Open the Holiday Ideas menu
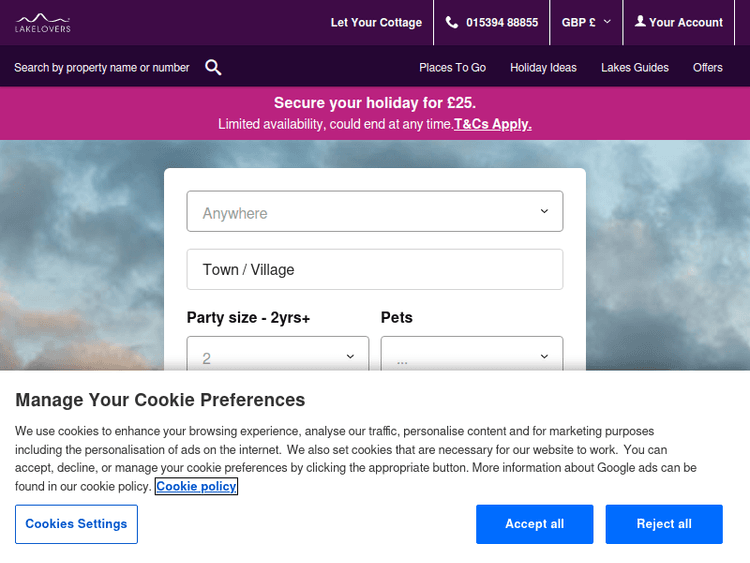This screenshot has width=750, height=563. [543, 67]
